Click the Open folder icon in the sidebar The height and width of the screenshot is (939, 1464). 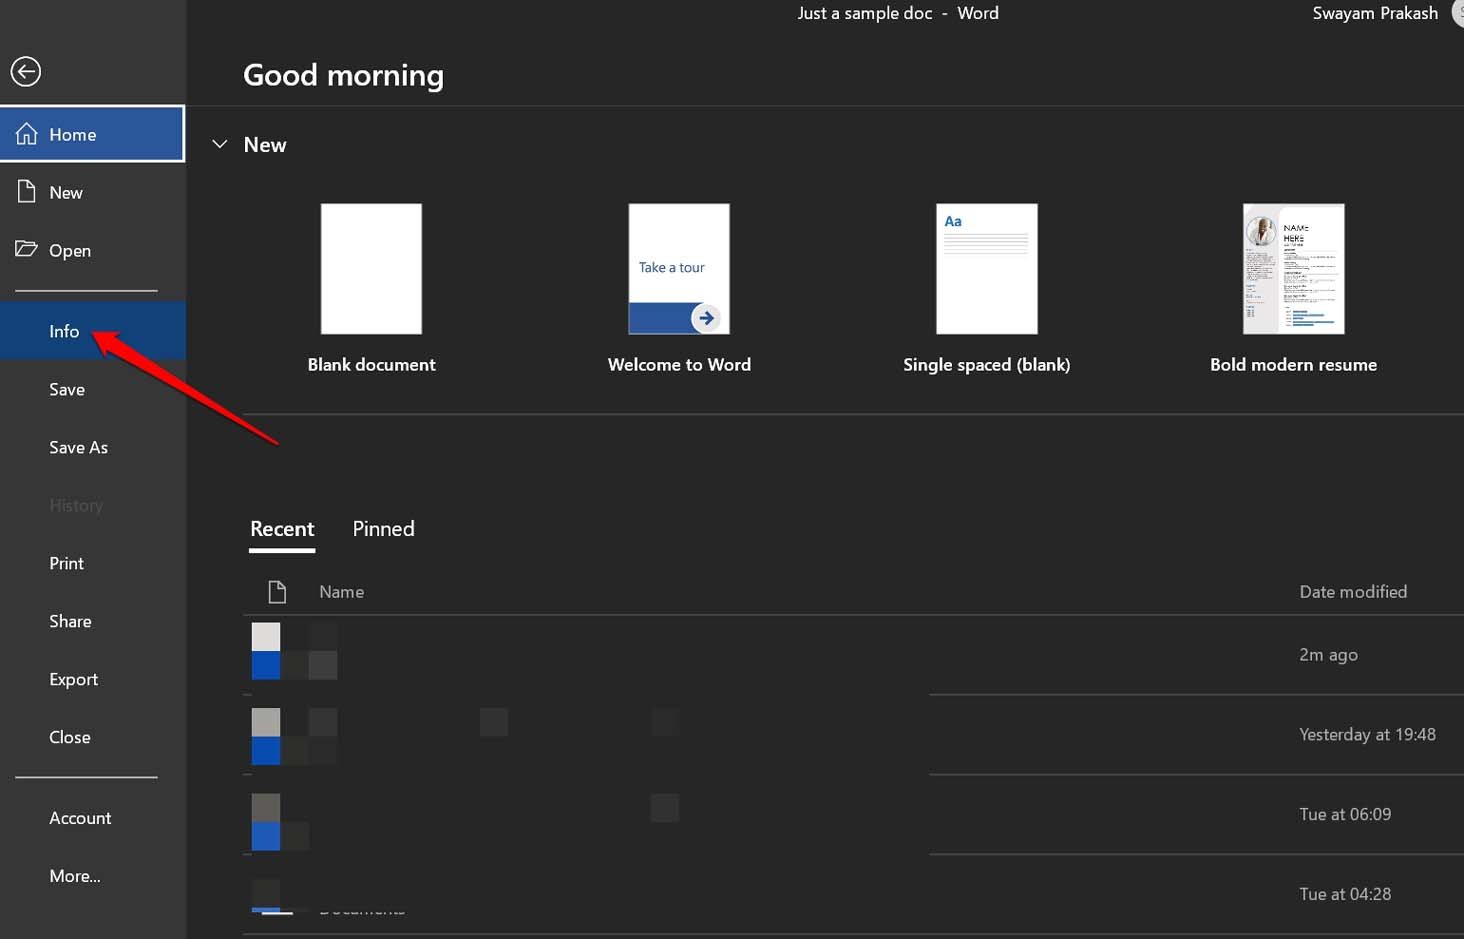(x=27, y=249)
